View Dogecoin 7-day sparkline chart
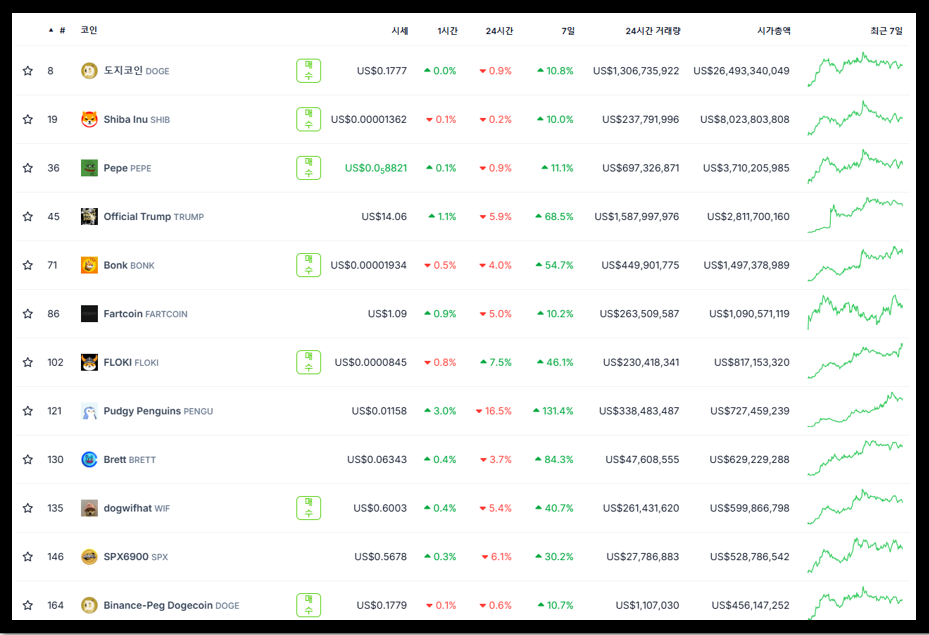This screenshot has width=929, height=635. 855,70
